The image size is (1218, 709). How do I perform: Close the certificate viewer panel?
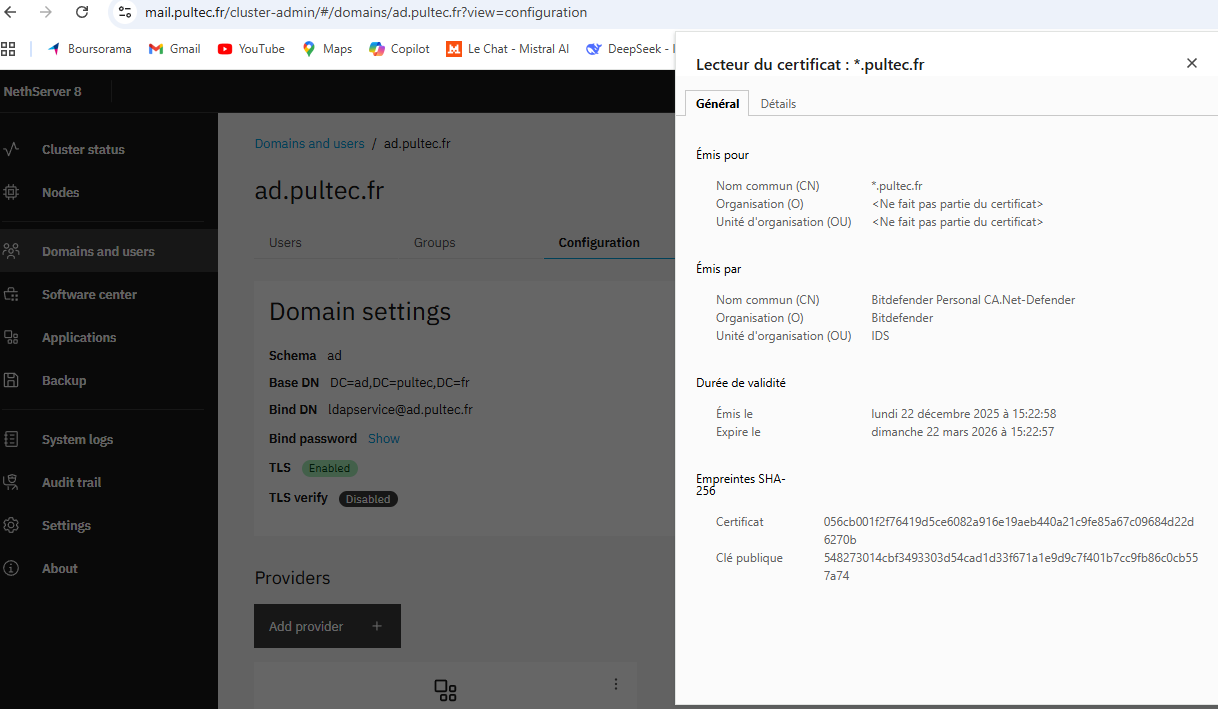click(1191, 63)
